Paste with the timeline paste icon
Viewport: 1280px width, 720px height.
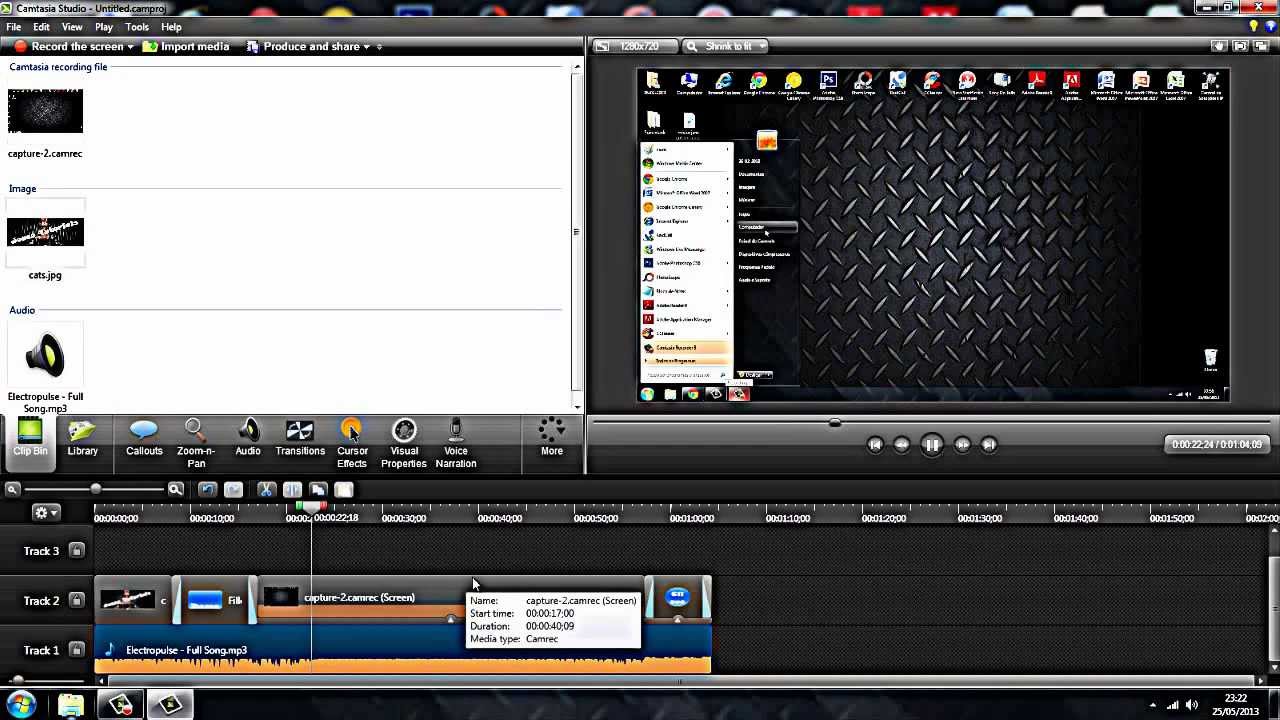click(x=344, y=490)
